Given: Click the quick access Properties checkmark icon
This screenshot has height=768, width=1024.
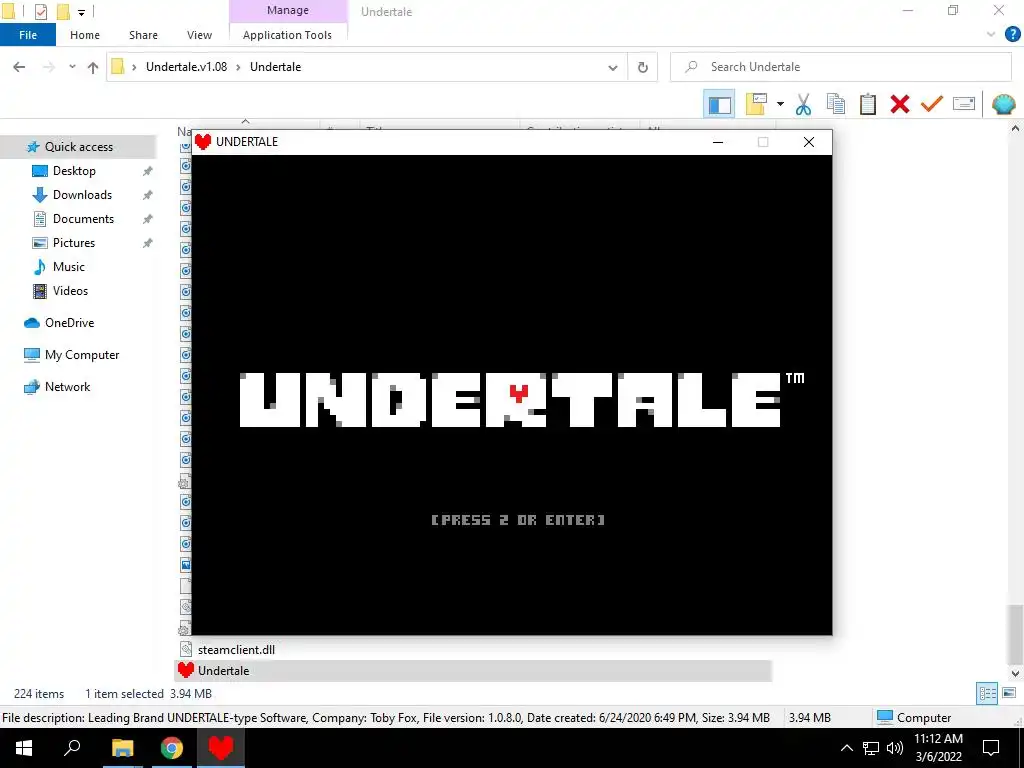Looking at the screenshot, I should (x=40, y=11).
